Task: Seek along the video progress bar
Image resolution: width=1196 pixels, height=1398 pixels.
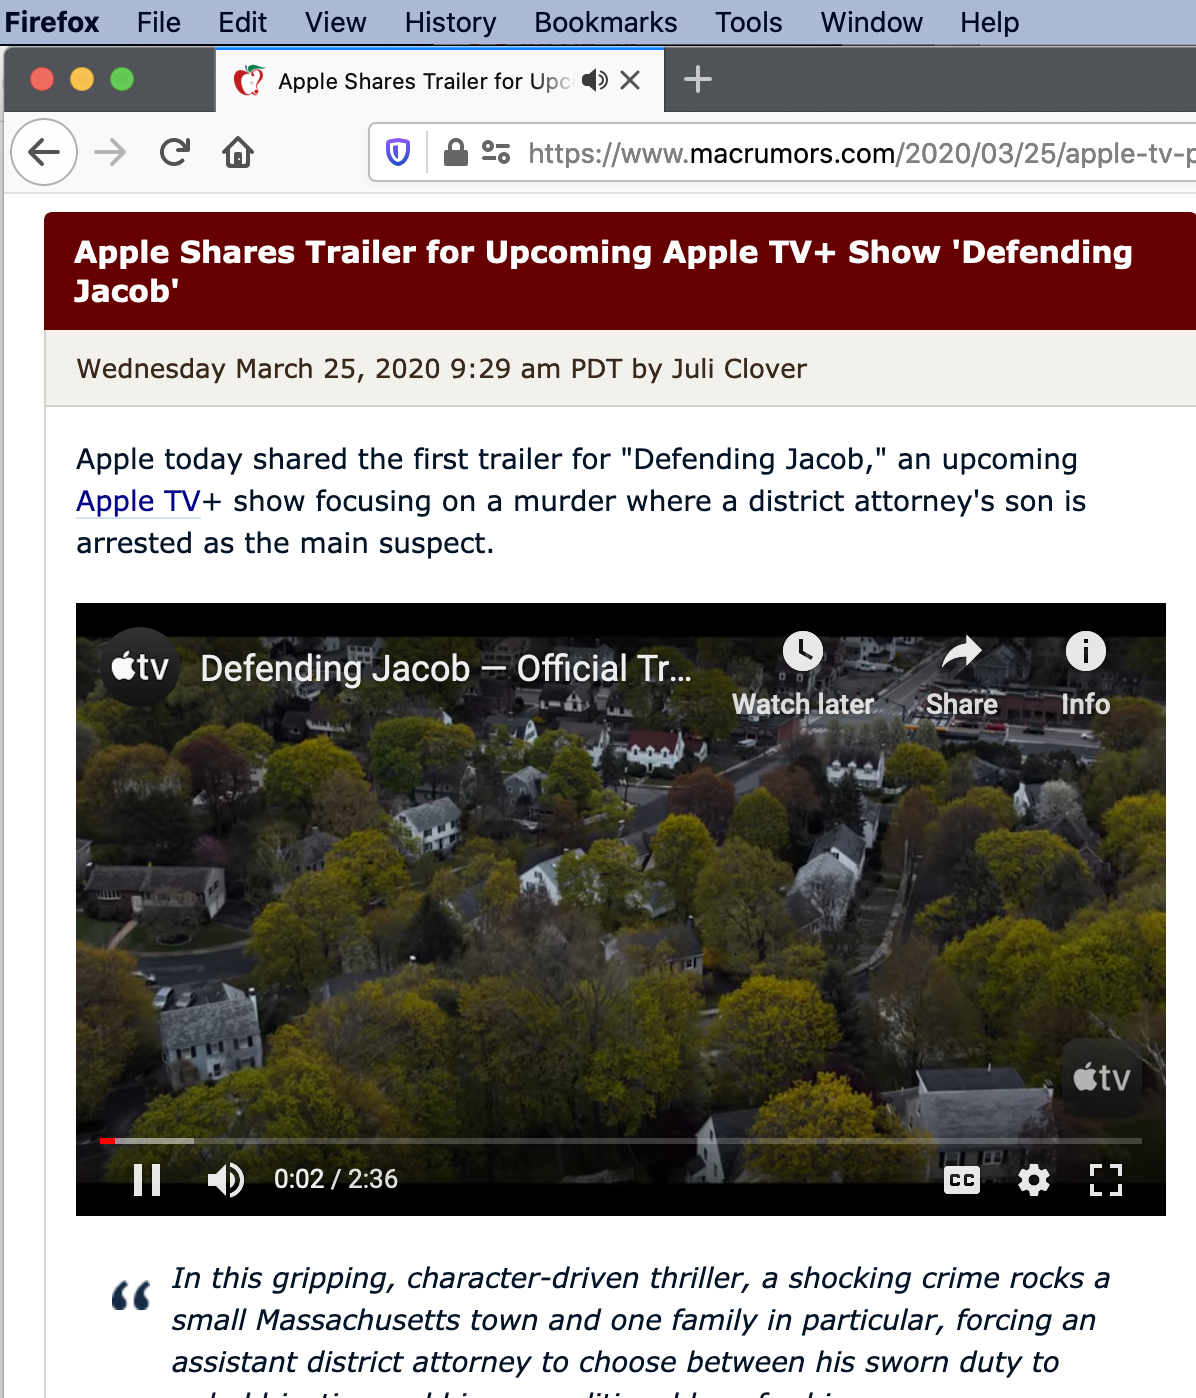Action: point(620,1140)
